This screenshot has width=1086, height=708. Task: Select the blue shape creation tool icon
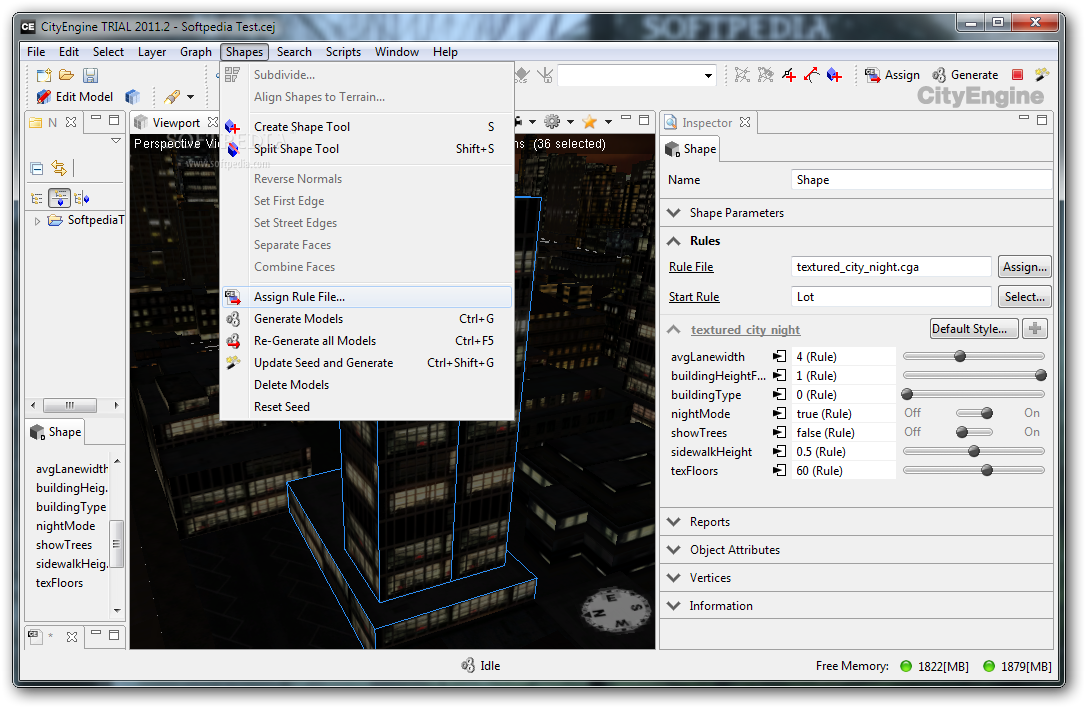click(x=835, y=75)
